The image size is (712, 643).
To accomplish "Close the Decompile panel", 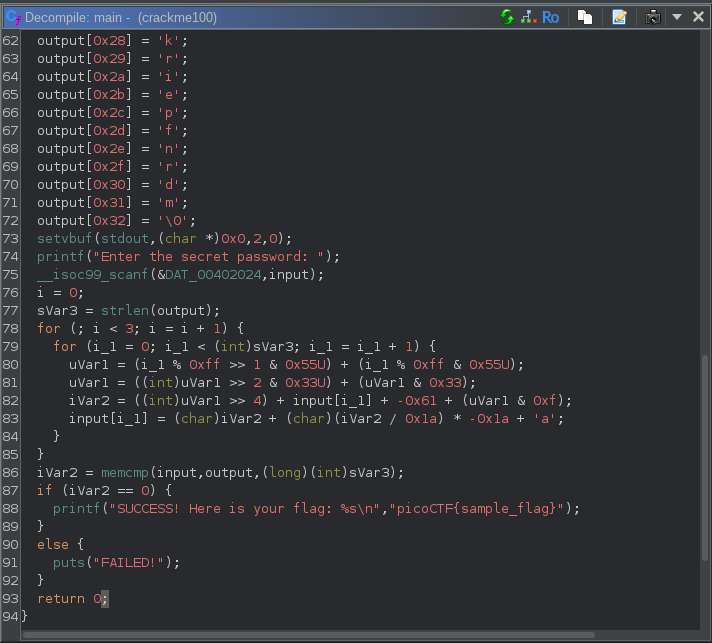I will point(698,17).
